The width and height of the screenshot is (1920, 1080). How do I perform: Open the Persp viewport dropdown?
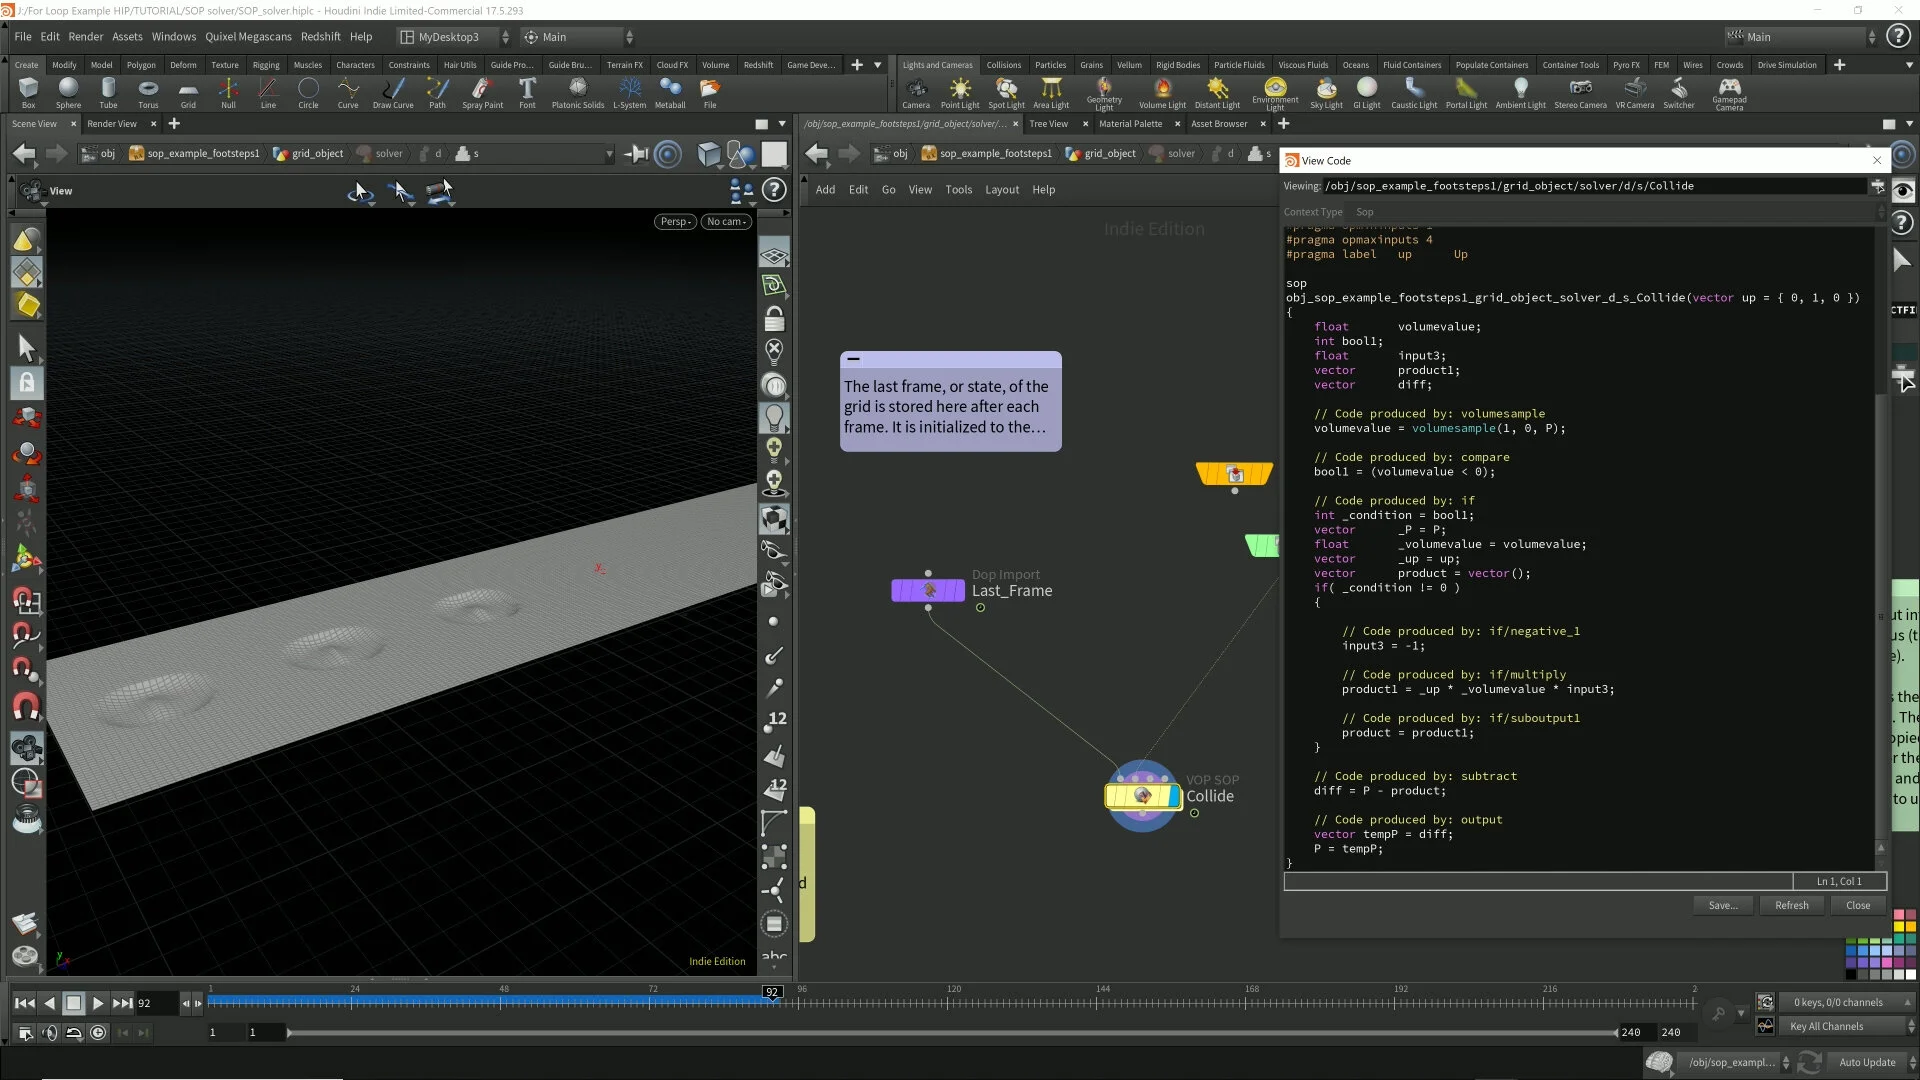676,222
